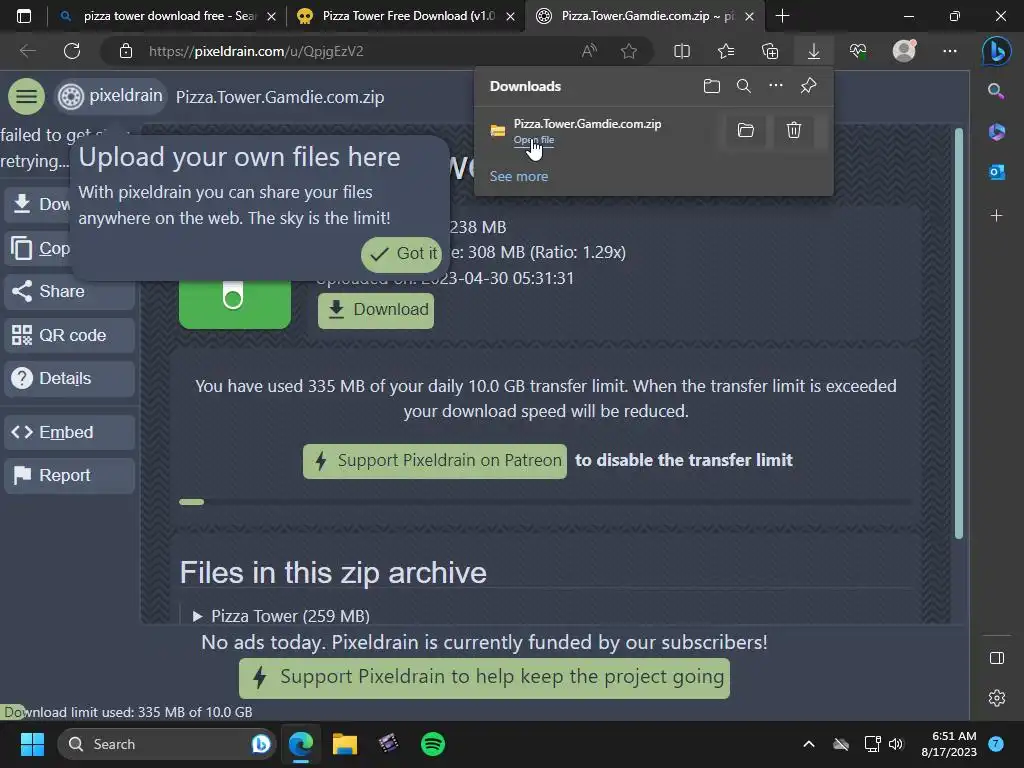Click the address bar URL
The height and width of the screenshot is (768, 1024).
(x=255, y=51)
